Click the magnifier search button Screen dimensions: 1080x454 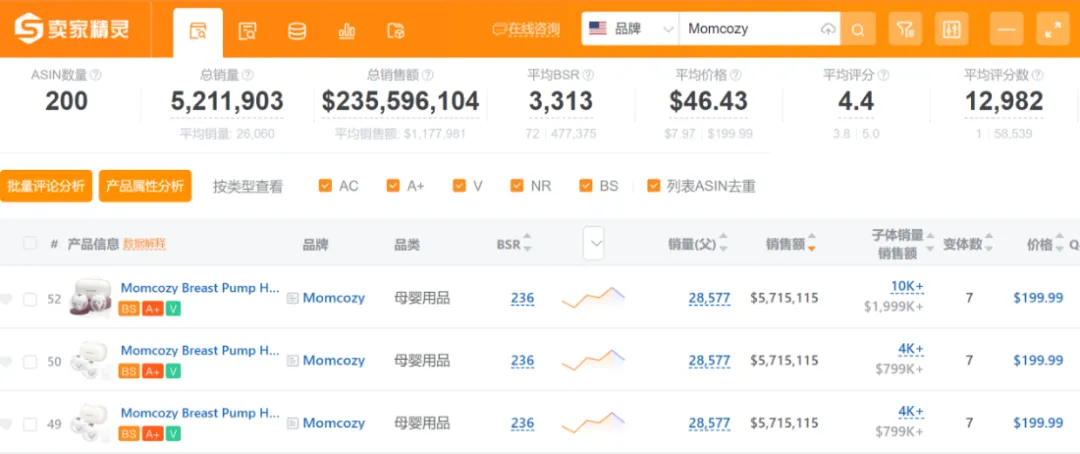(x=858, y=29)
